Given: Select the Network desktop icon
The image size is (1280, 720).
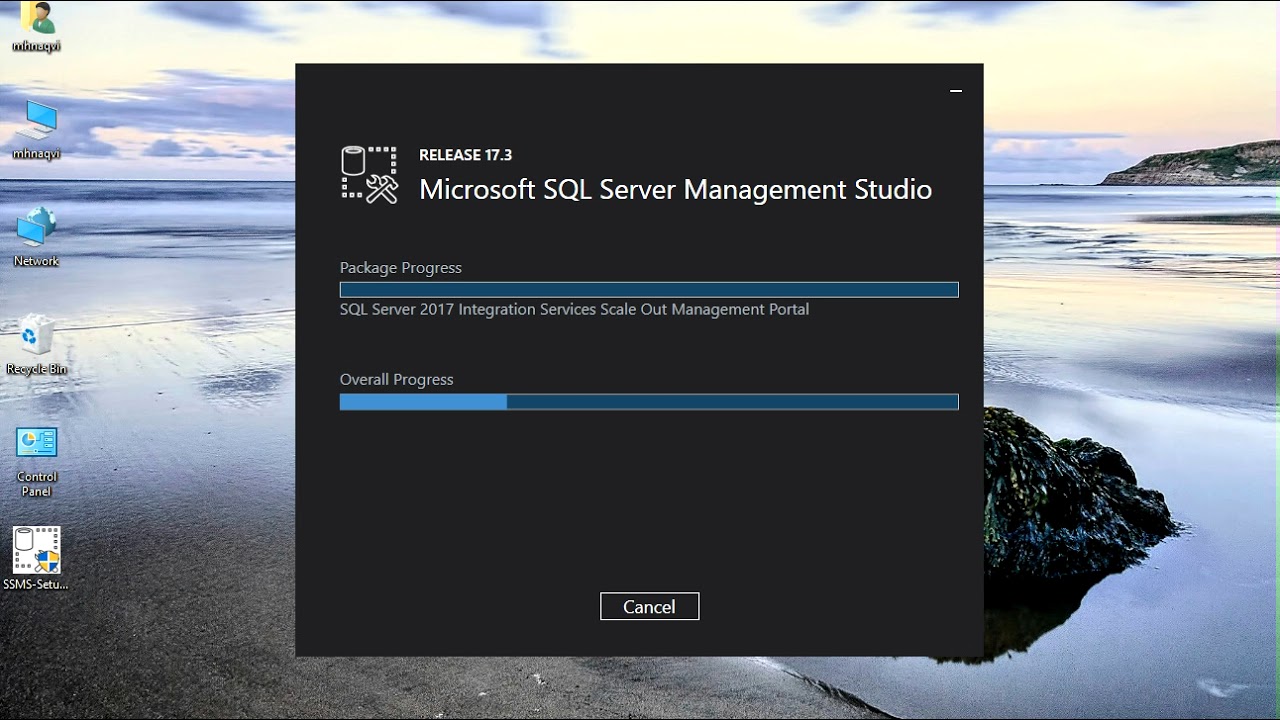Looking at the screenshot, I should tap(37, 237).
